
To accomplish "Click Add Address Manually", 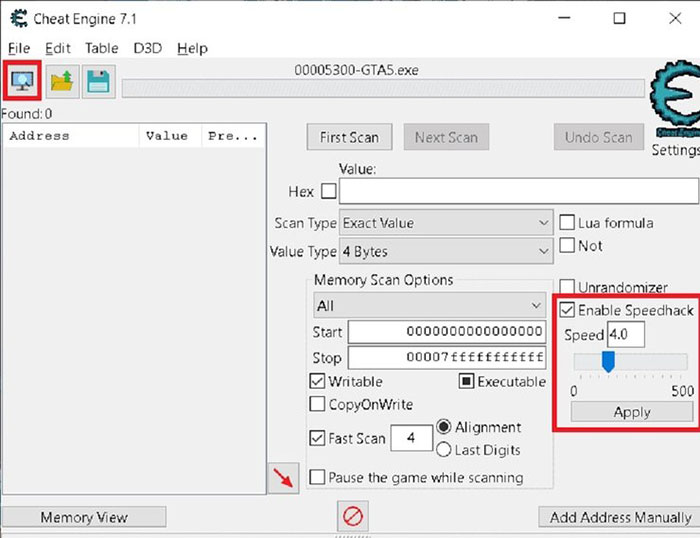I will pyautogui.click(x=620, y=517).
